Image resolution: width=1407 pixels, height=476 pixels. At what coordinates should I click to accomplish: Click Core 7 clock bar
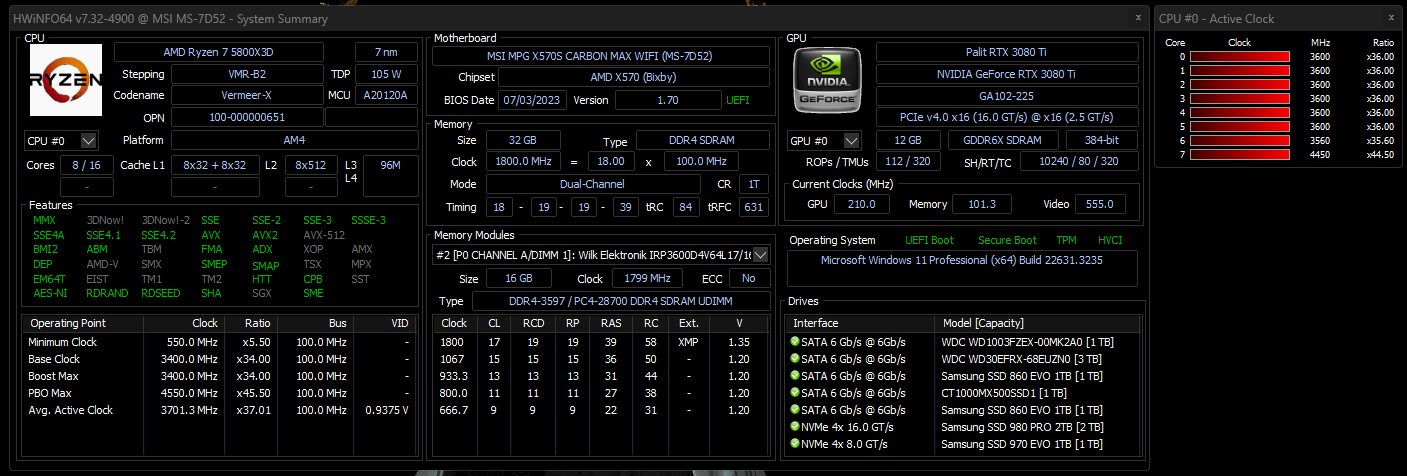tap(1238, 155)
